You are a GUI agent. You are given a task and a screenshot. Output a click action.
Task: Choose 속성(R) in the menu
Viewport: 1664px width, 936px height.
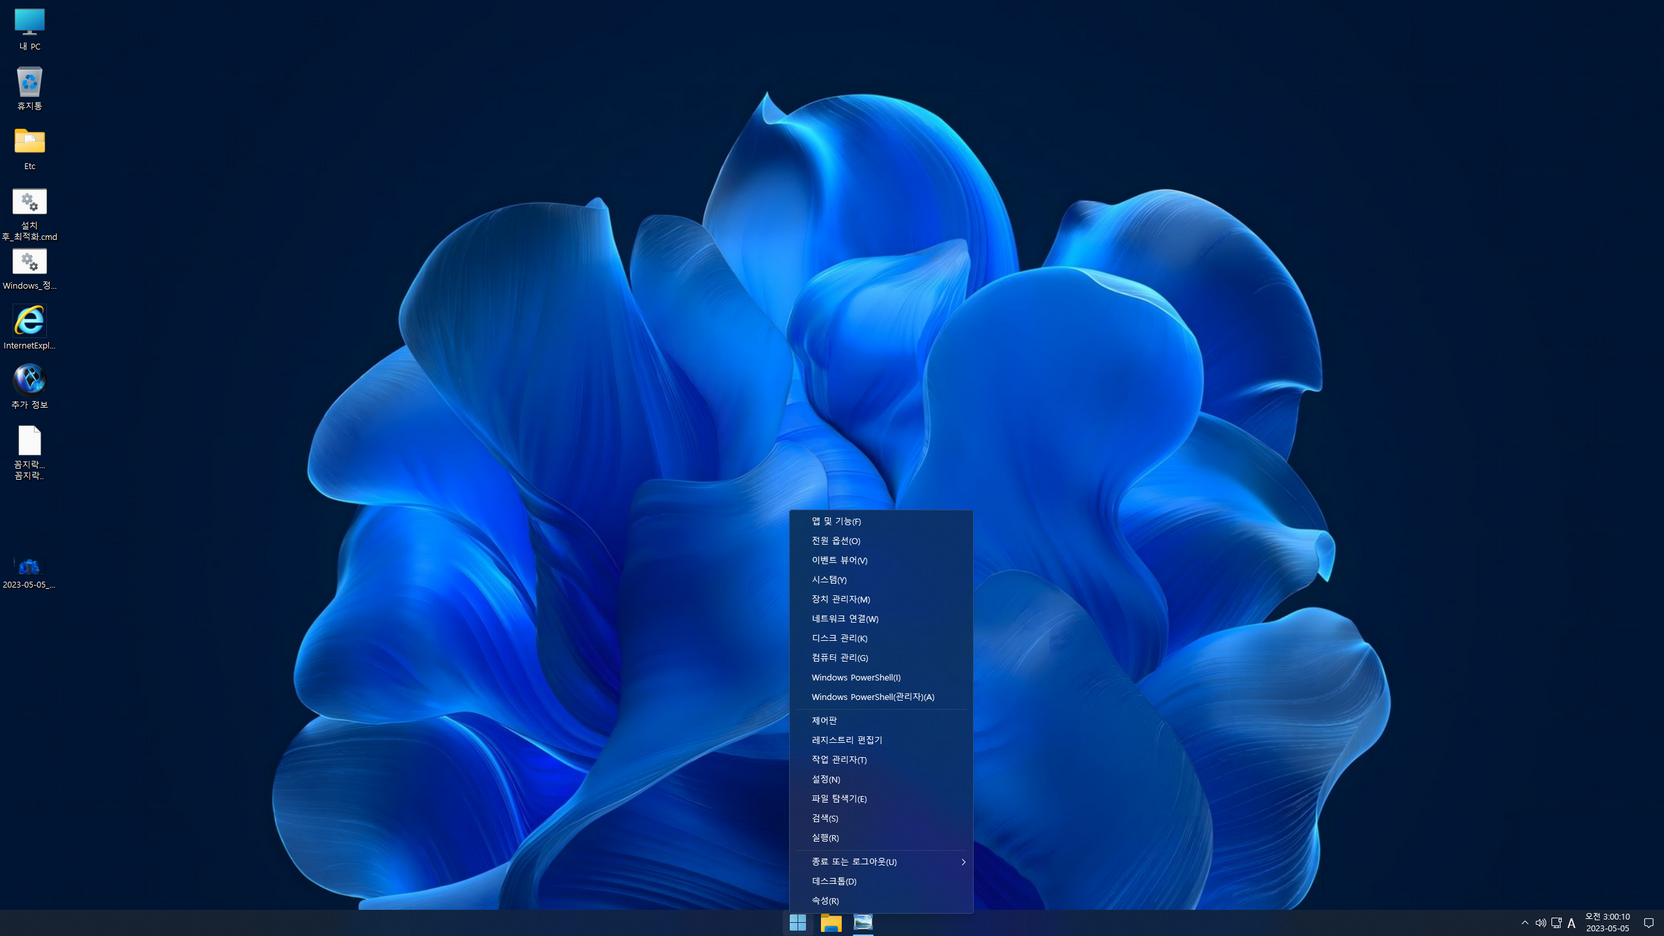[x=881, y=901]
